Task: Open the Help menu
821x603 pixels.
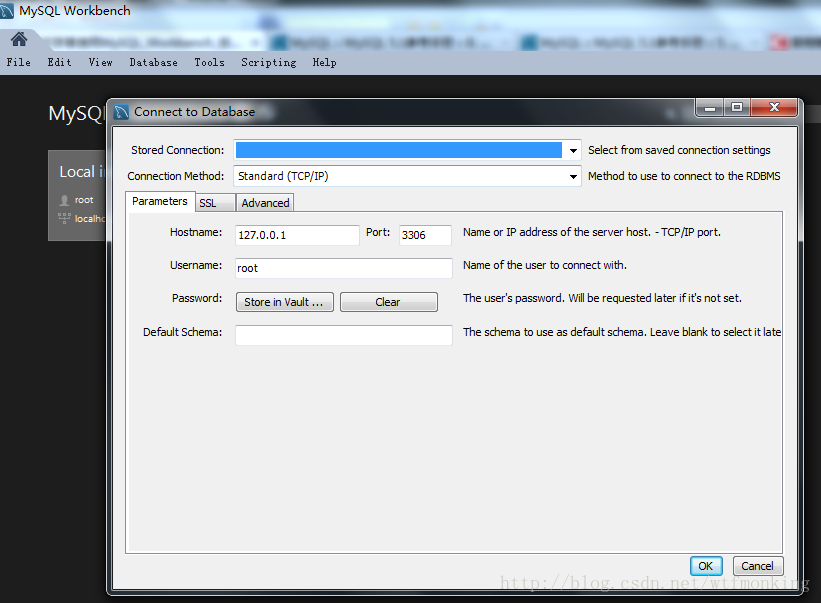Action: (325, 62)
